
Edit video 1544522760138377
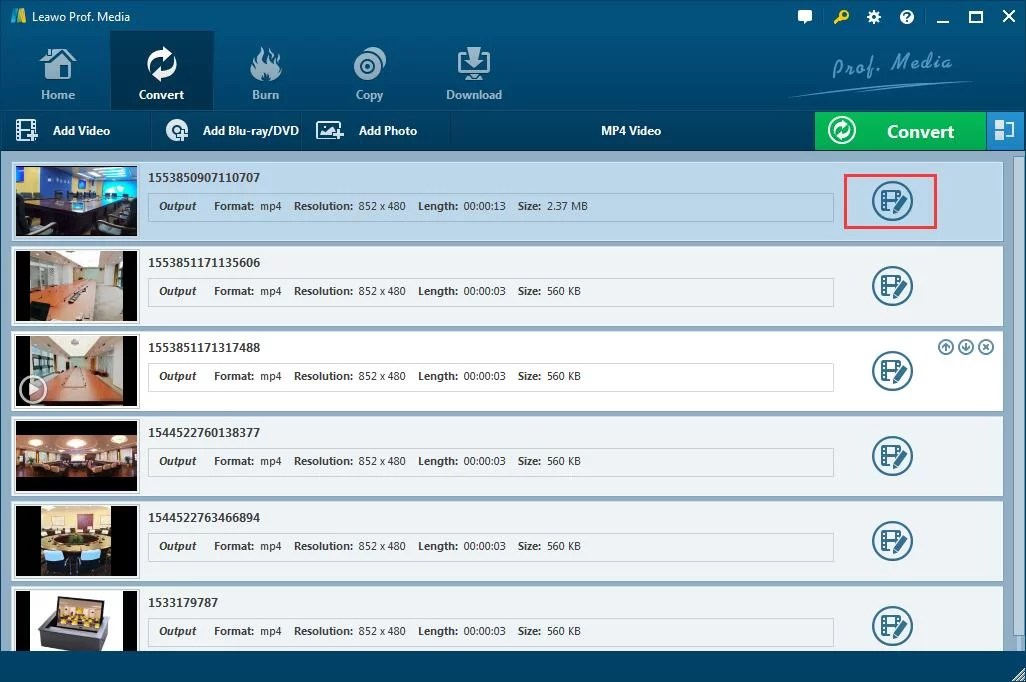(x=892, y=456)
